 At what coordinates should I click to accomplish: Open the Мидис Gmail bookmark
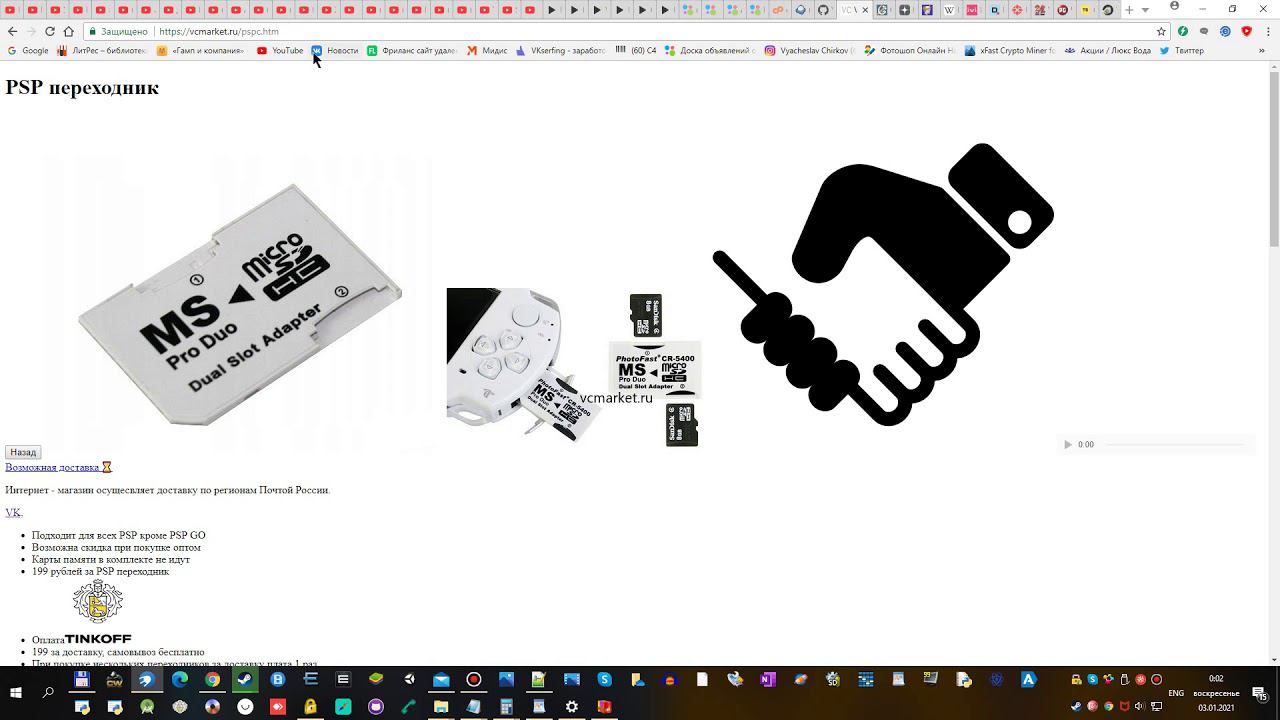[487, 50]
